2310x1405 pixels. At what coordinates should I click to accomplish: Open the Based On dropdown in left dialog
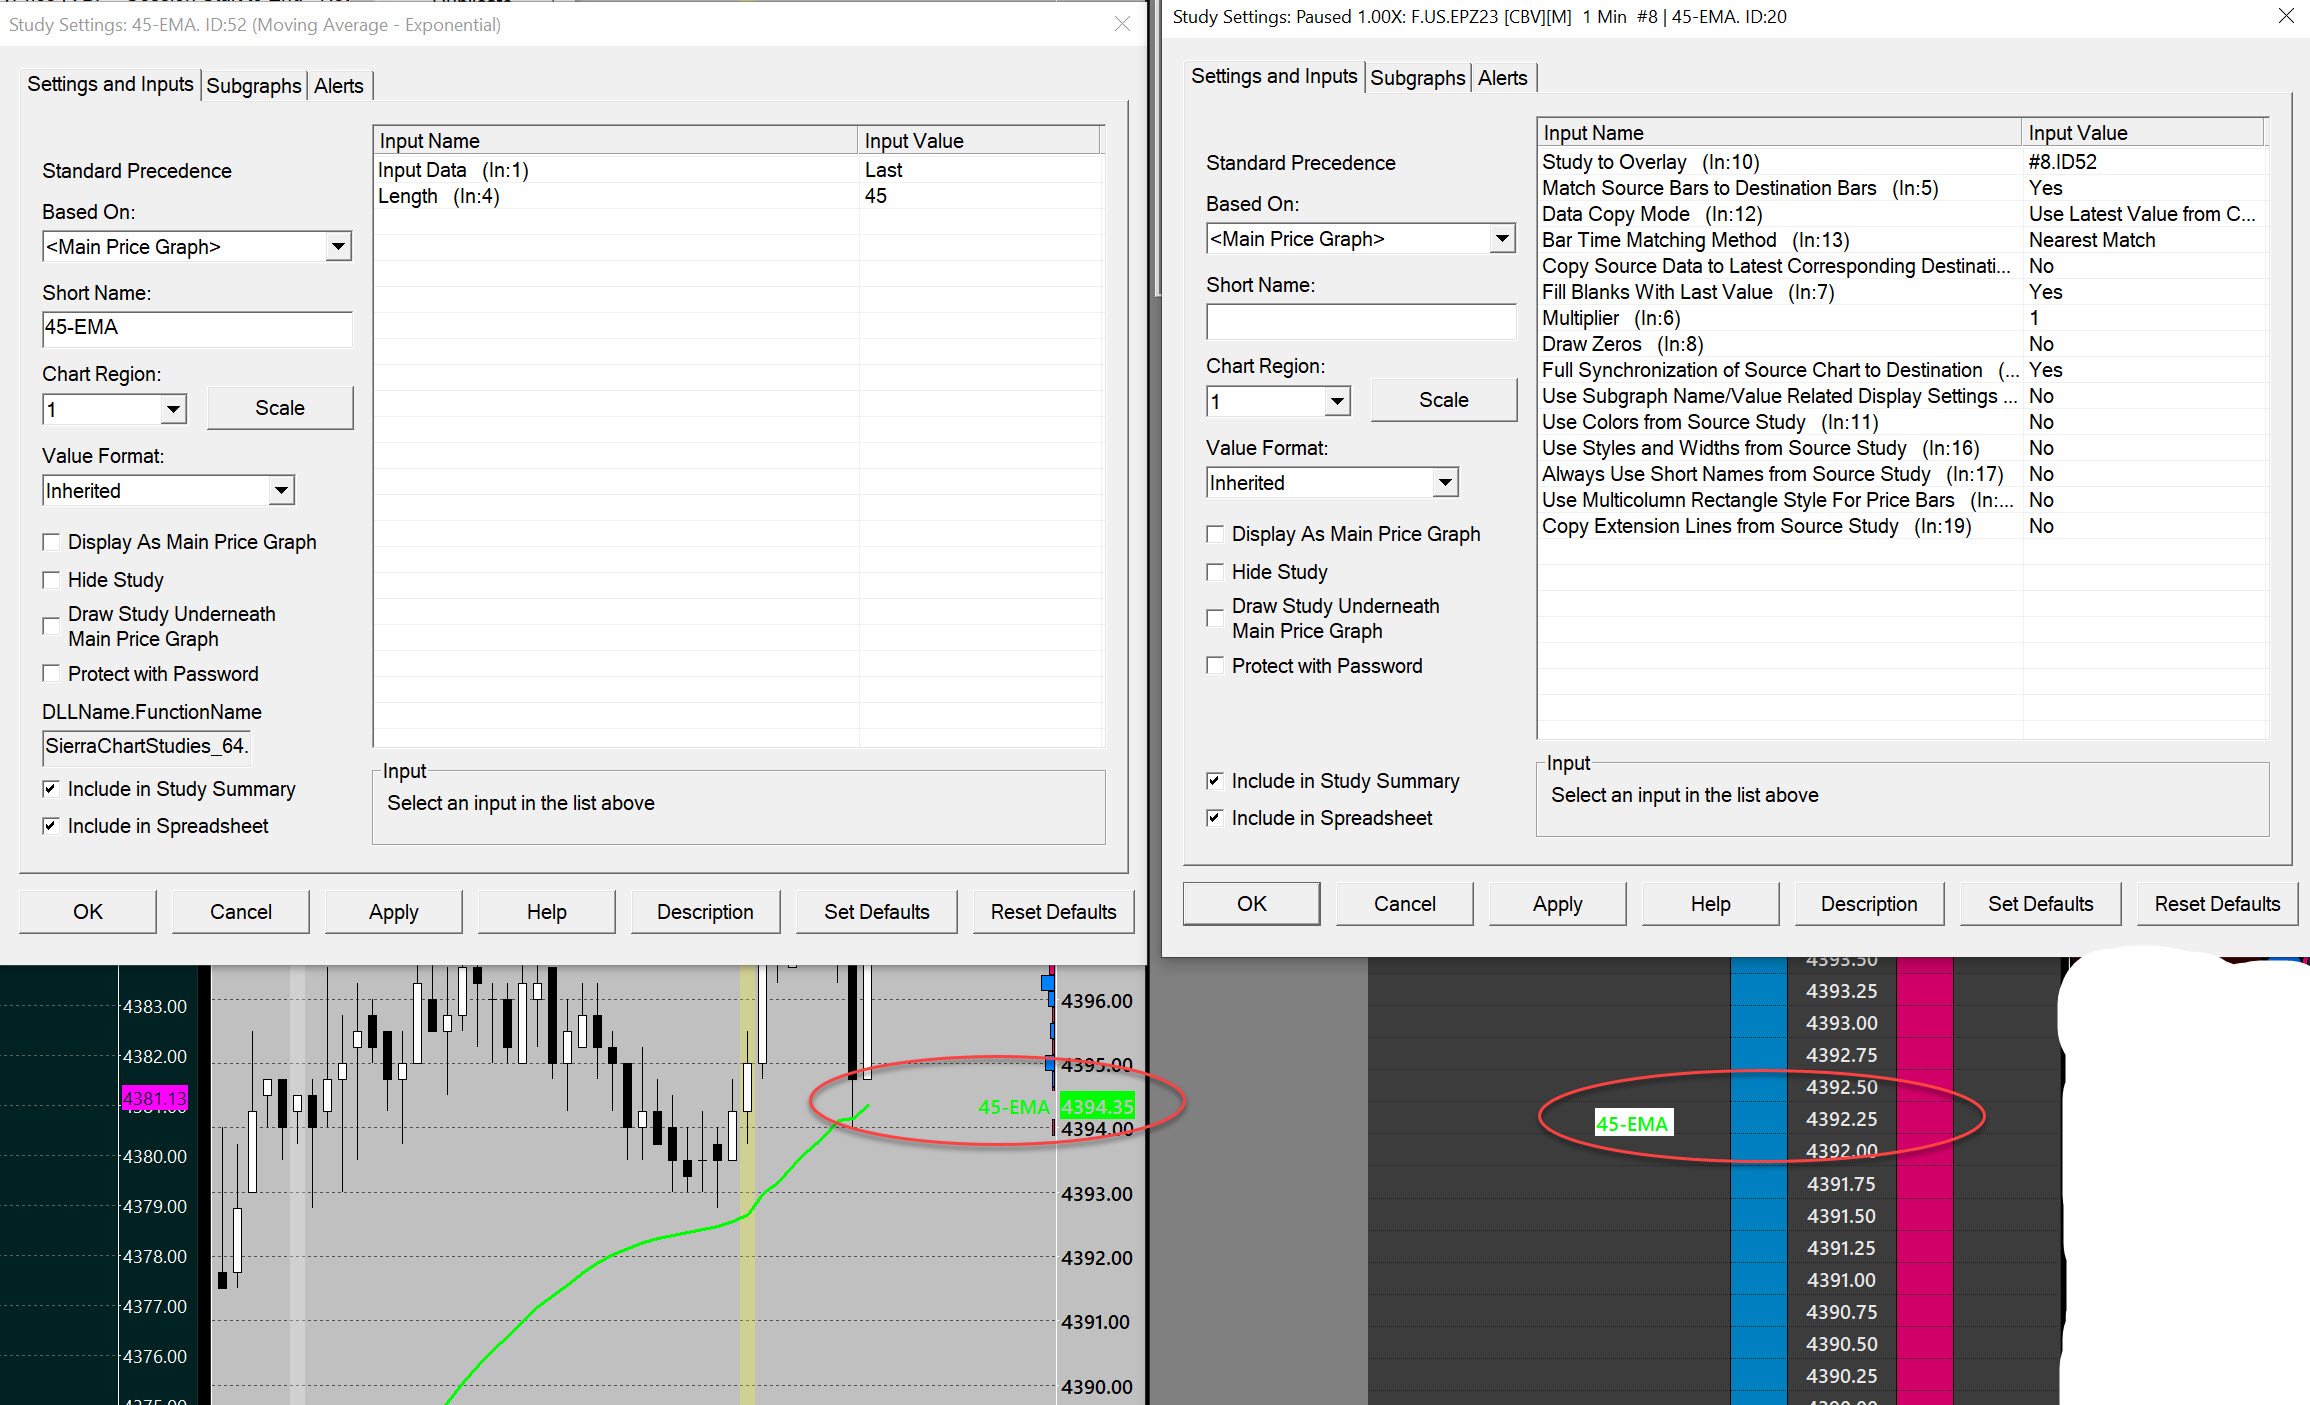[338, 246]
